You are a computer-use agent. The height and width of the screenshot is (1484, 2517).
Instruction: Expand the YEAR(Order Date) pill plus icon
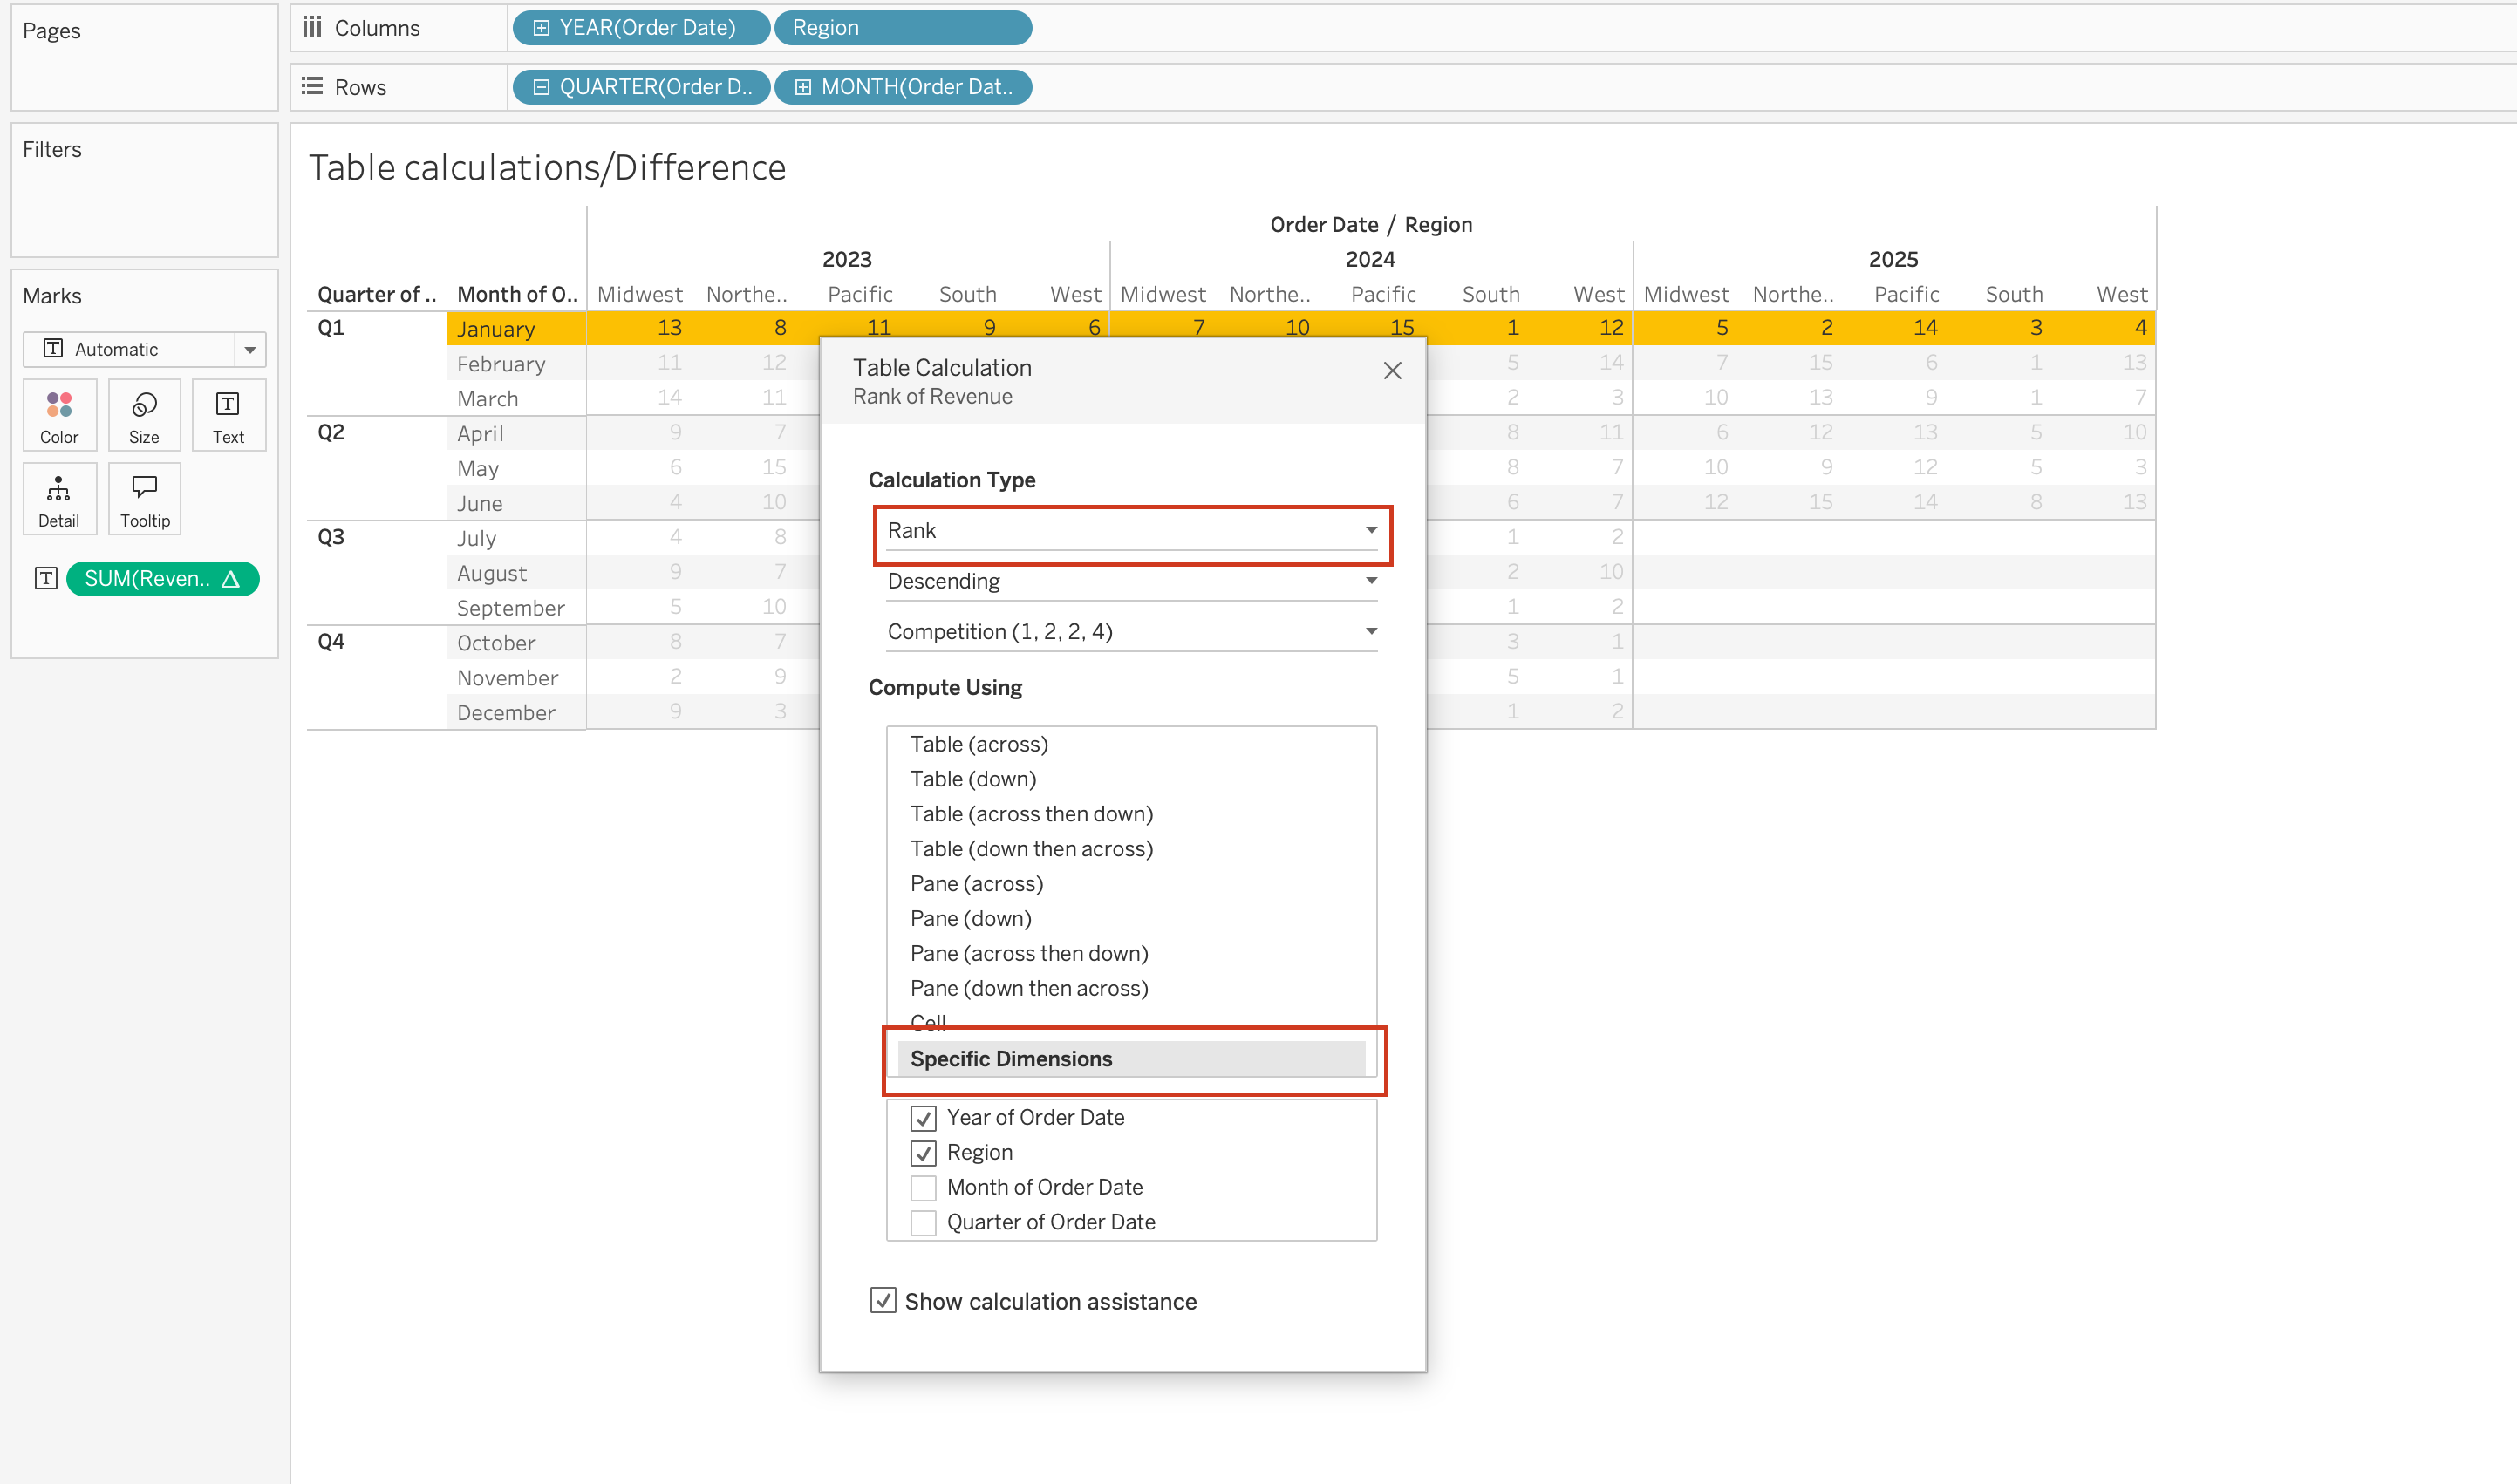541,28
